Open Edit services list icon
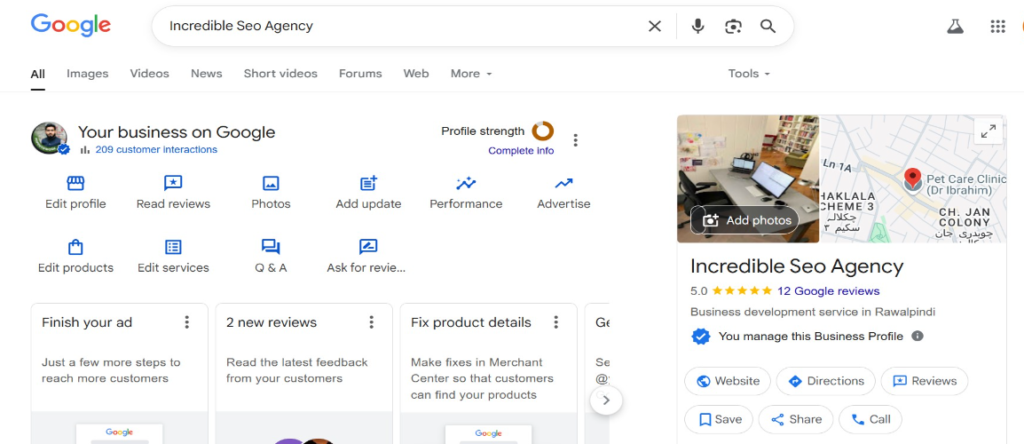Image resolution: width=1024 pixels, height=444 pixels. (x=173, y=247)
